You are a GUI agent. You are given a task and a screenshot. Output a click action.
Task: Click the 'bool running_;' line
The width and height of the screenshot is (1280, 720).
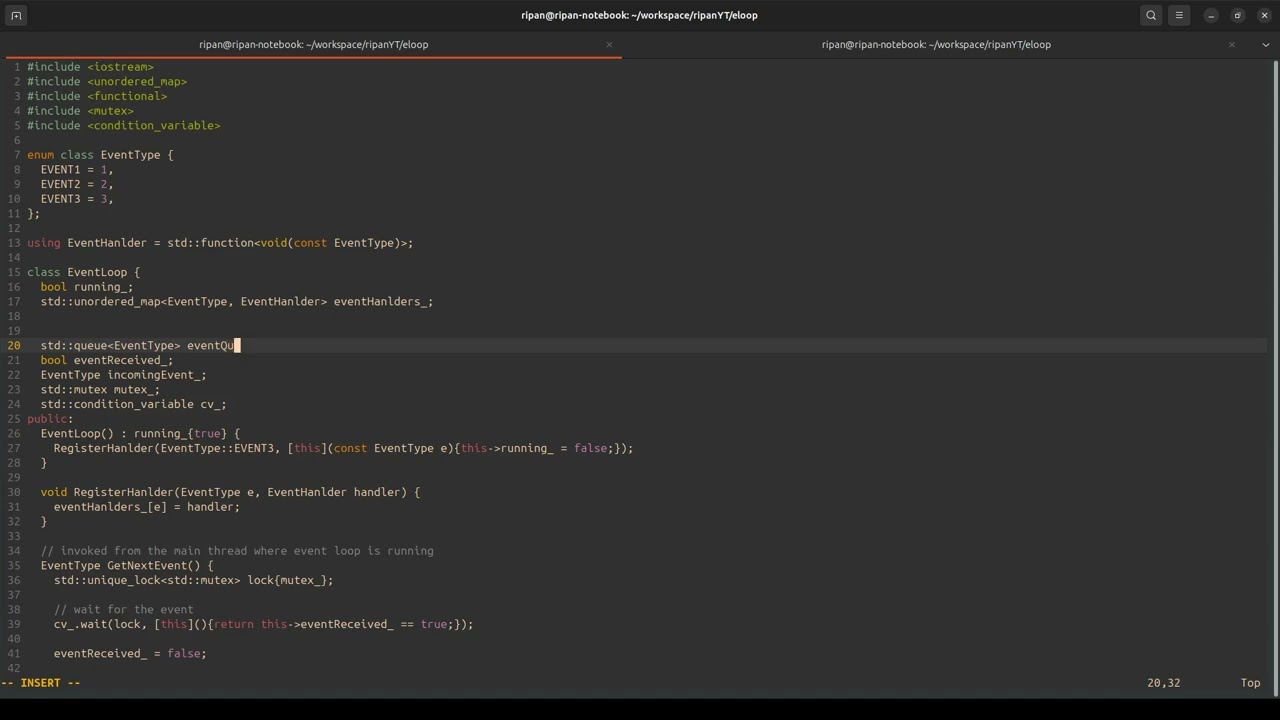click(87, 287)
